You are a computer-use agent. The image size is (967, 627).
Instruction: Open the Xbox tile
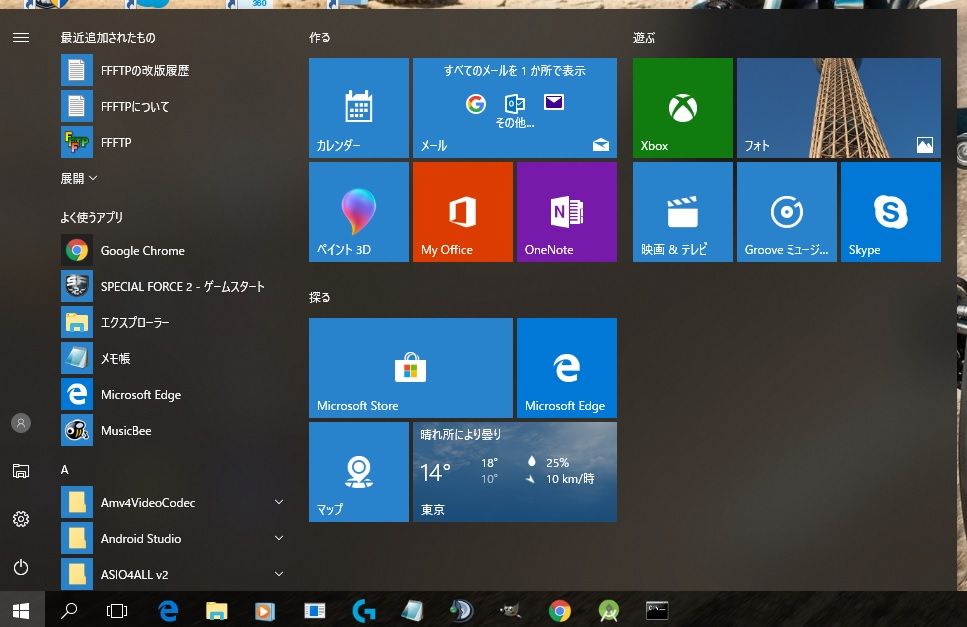click(x=683, y=108)
